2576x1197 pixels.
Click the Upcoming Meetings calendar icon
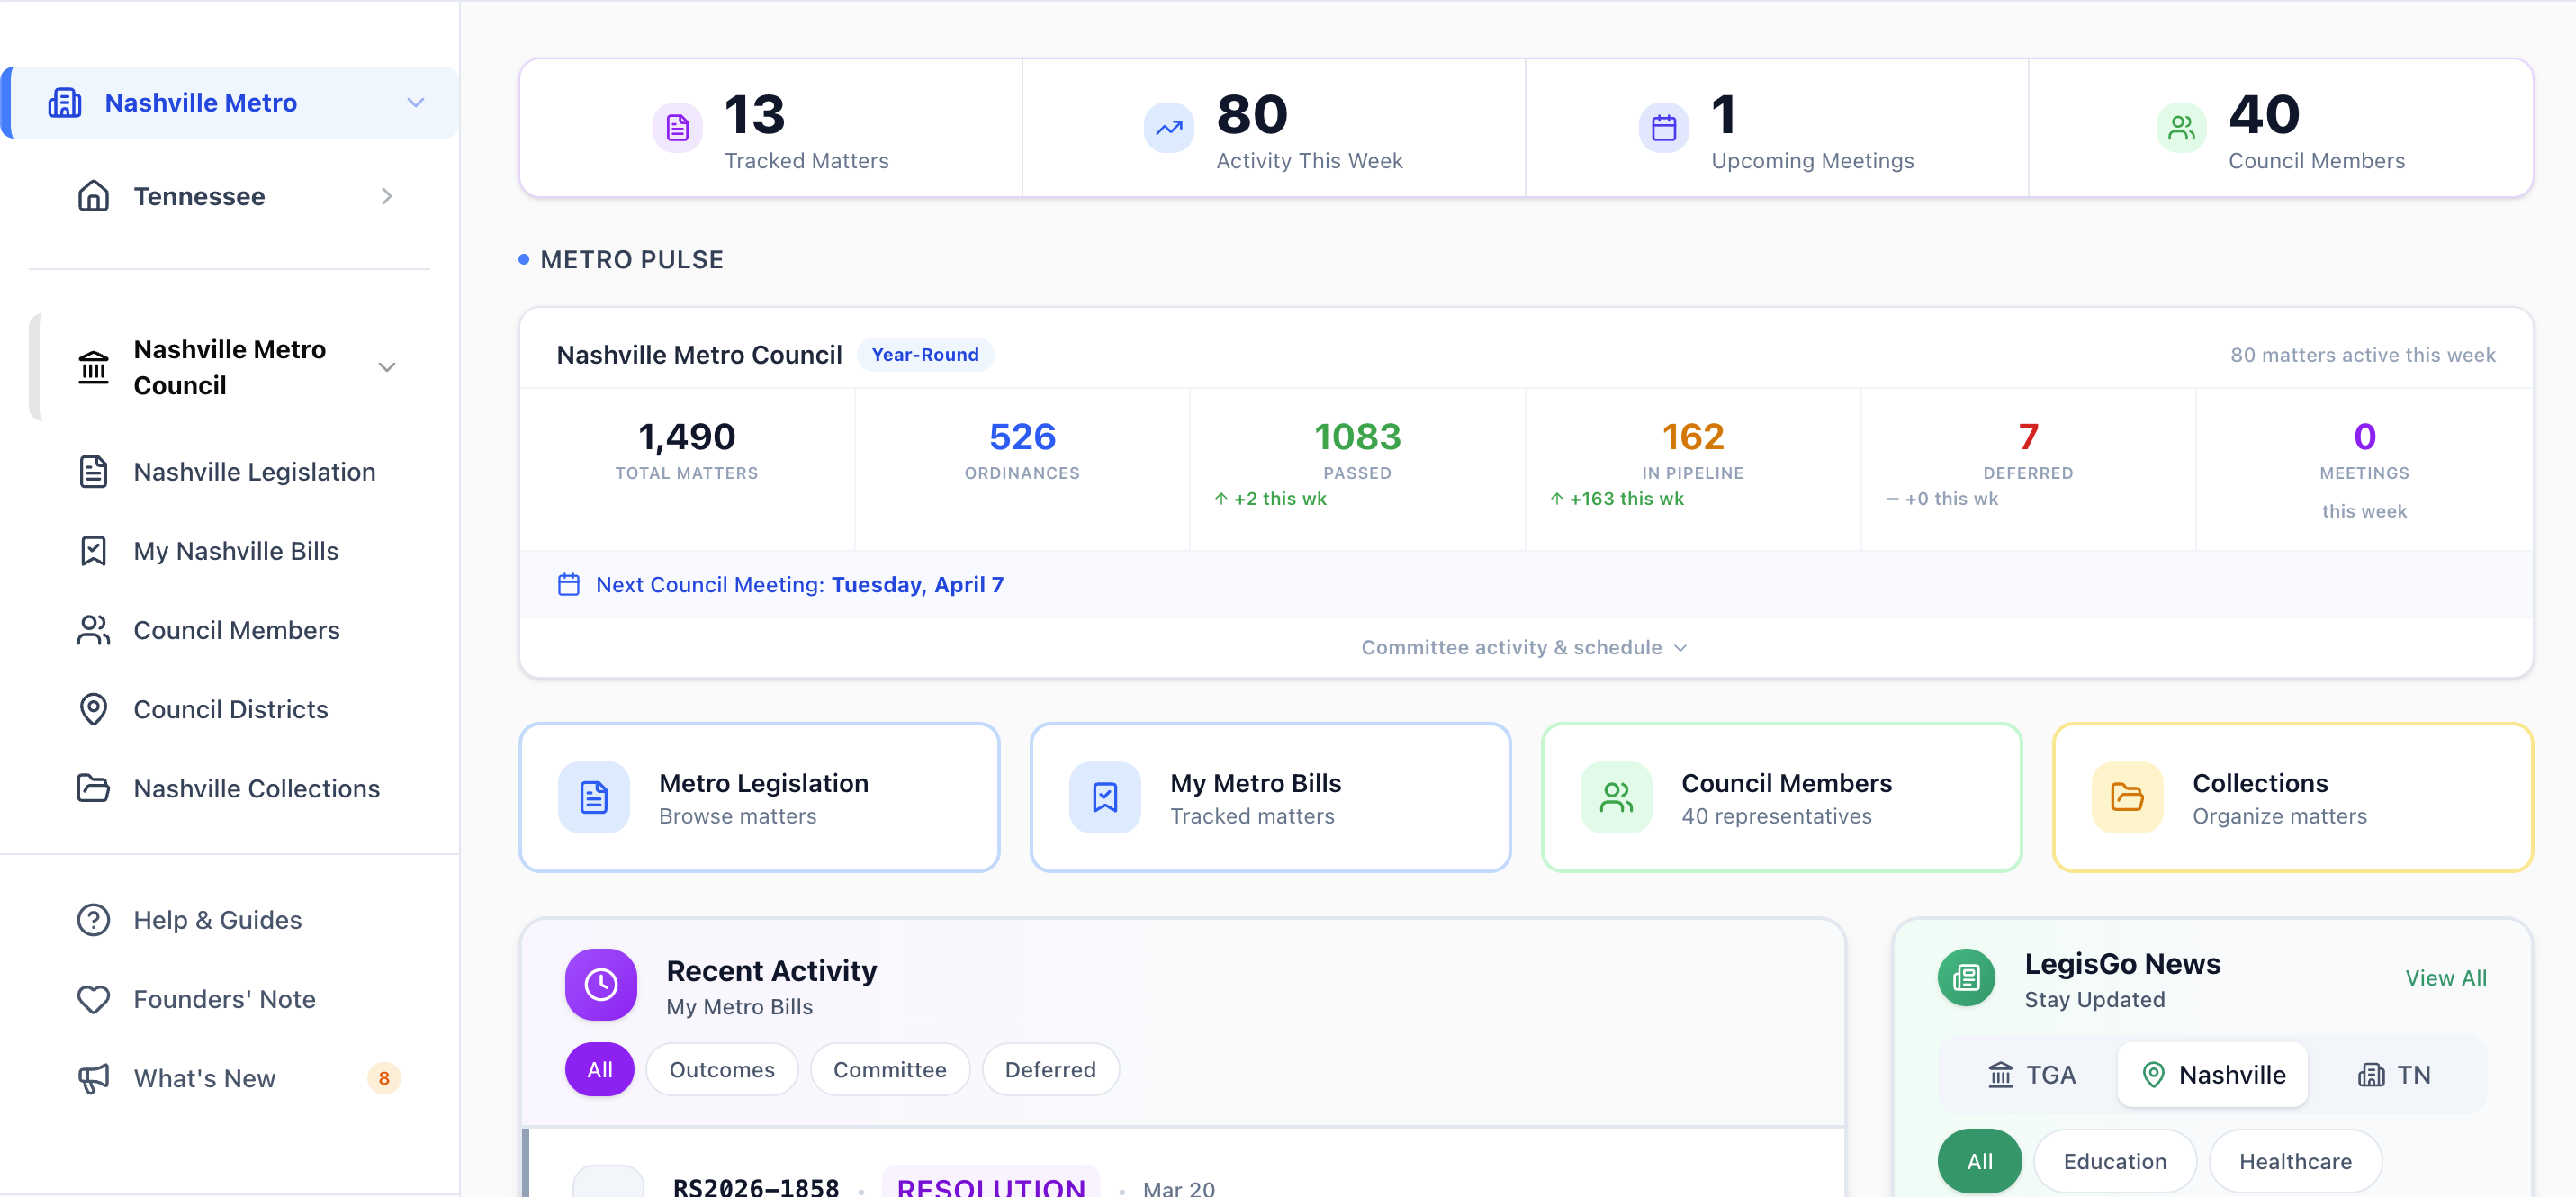pos(1663,127)
